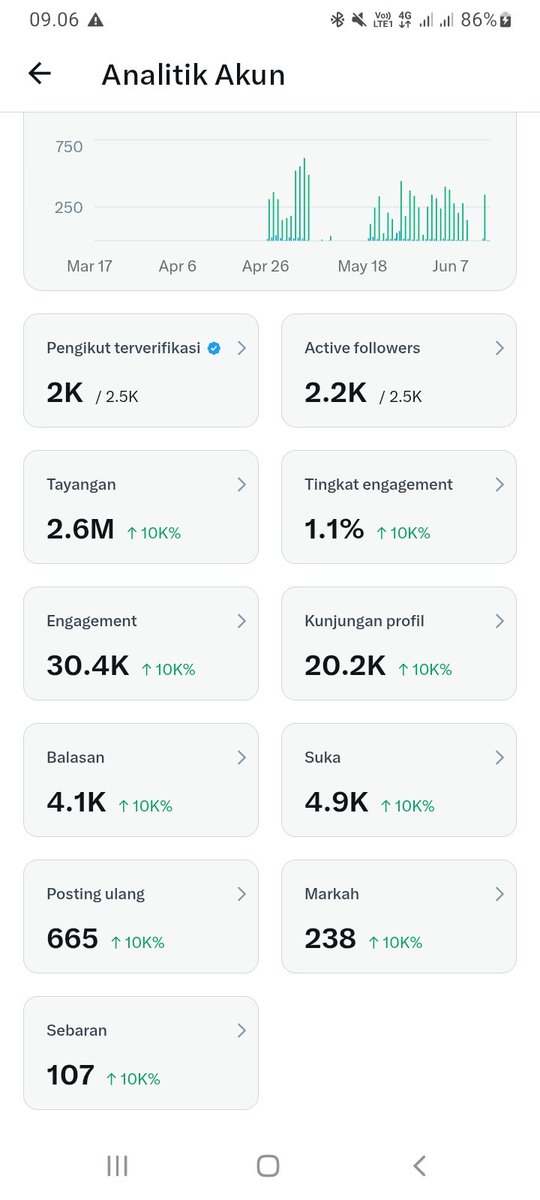Tap the battery icon in status bar
540x1200 pixels.
click(507, 20)
